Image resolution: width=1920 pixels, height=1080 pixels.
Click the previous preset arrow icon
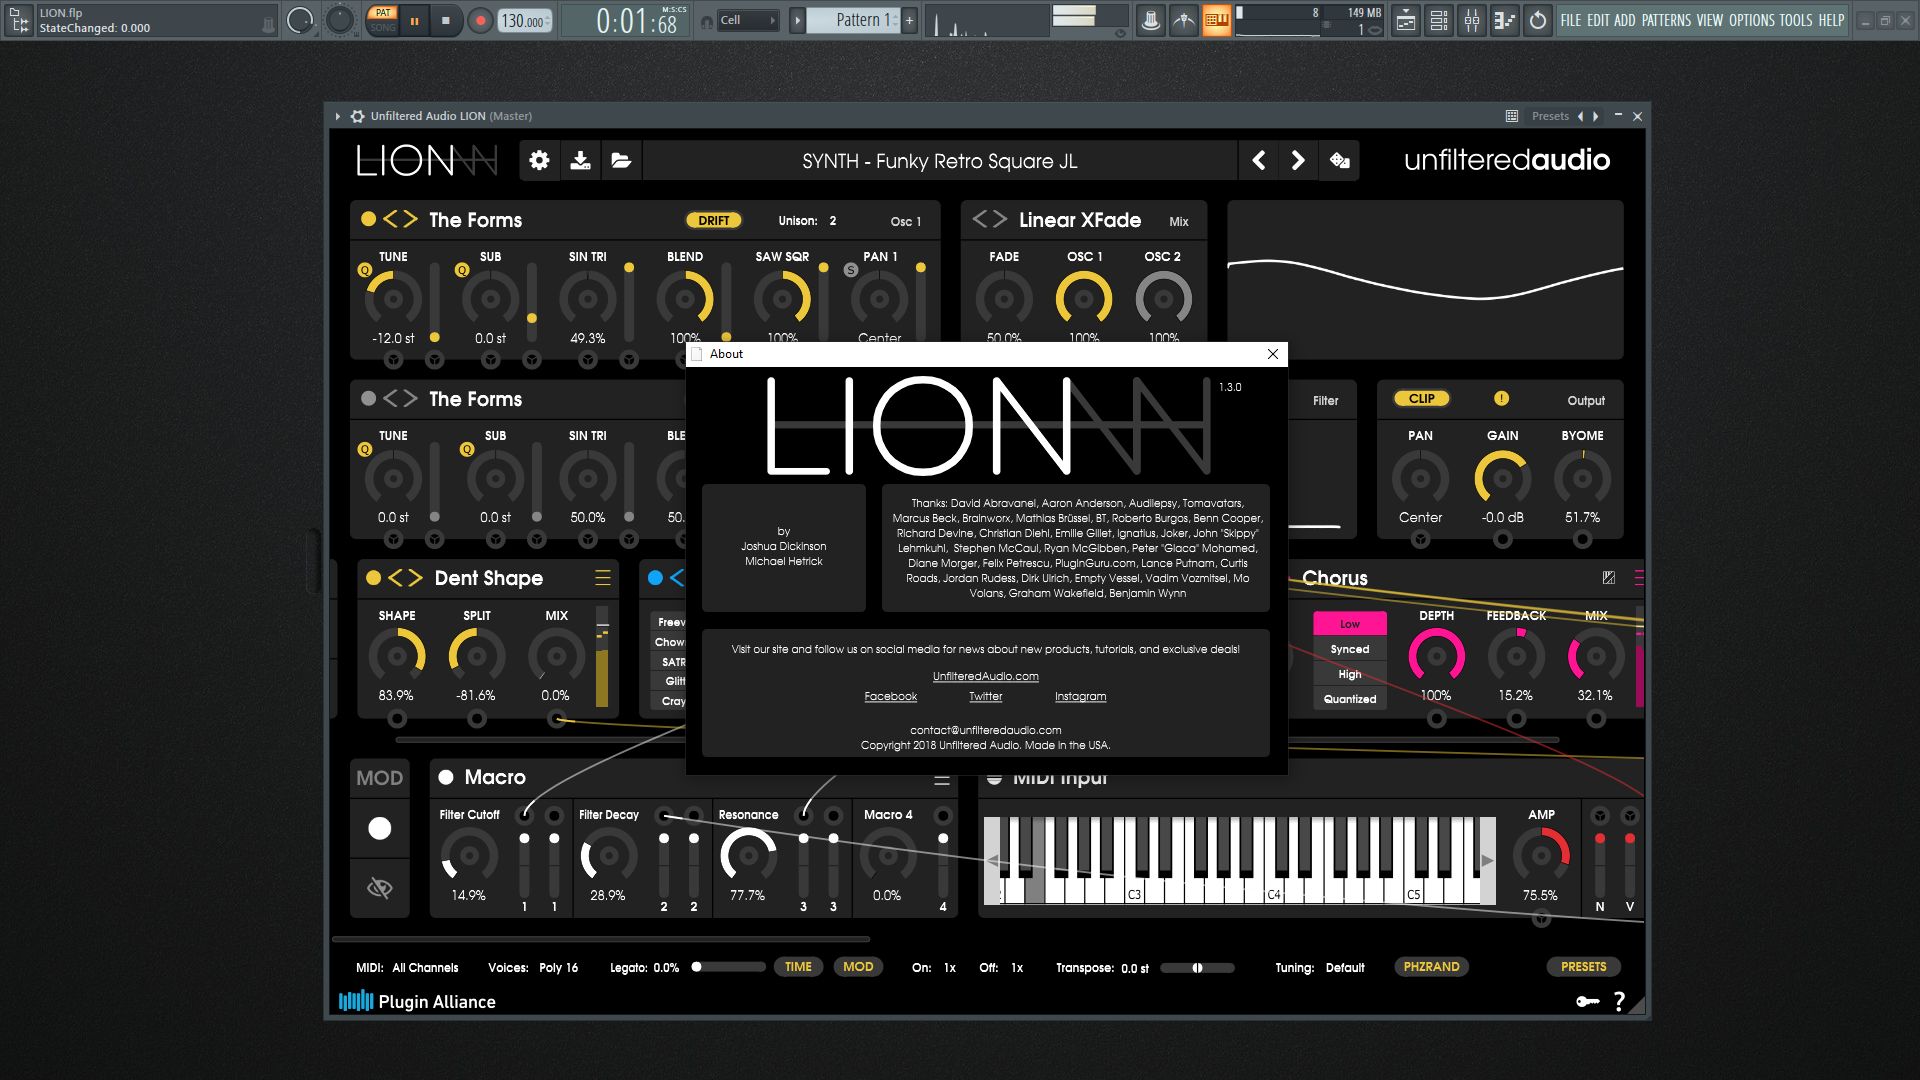click(1258, 160)
